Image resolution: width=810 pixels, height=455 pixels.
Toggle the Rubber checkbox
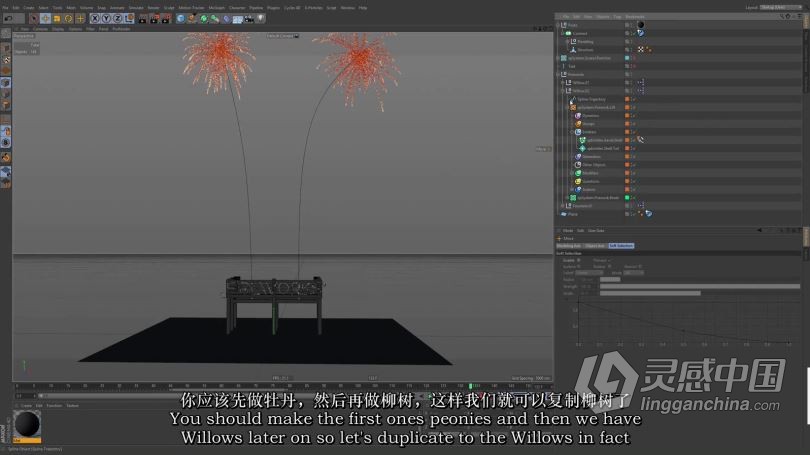click(610, 266)
